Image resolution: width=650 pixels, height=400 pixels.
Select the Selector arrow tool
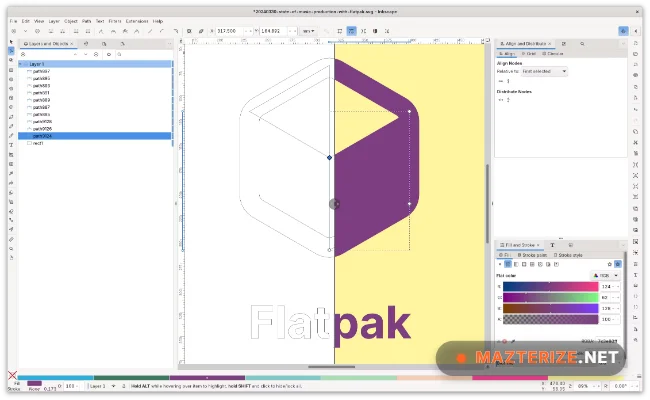(x=11, y=42)
